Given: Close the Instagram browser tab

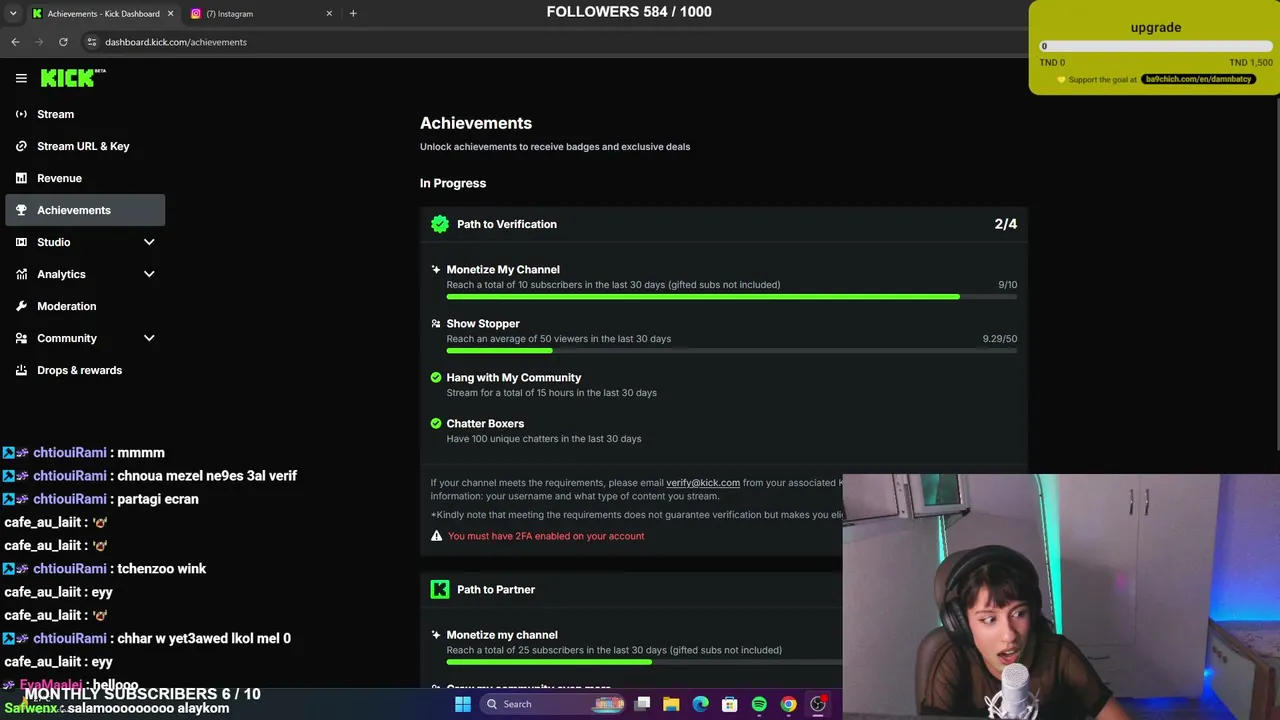Looking at the screenshot, I should click(x=329, y=14).
